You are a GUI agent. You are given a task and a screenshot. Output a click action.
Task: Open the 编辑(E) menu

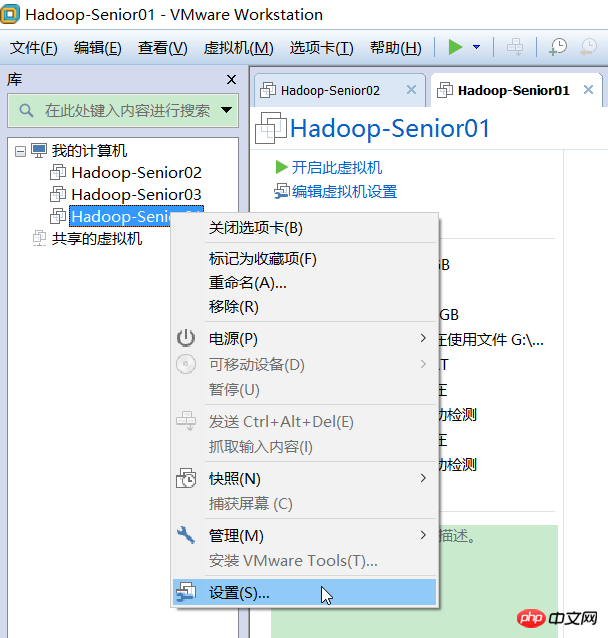(98, 48)
